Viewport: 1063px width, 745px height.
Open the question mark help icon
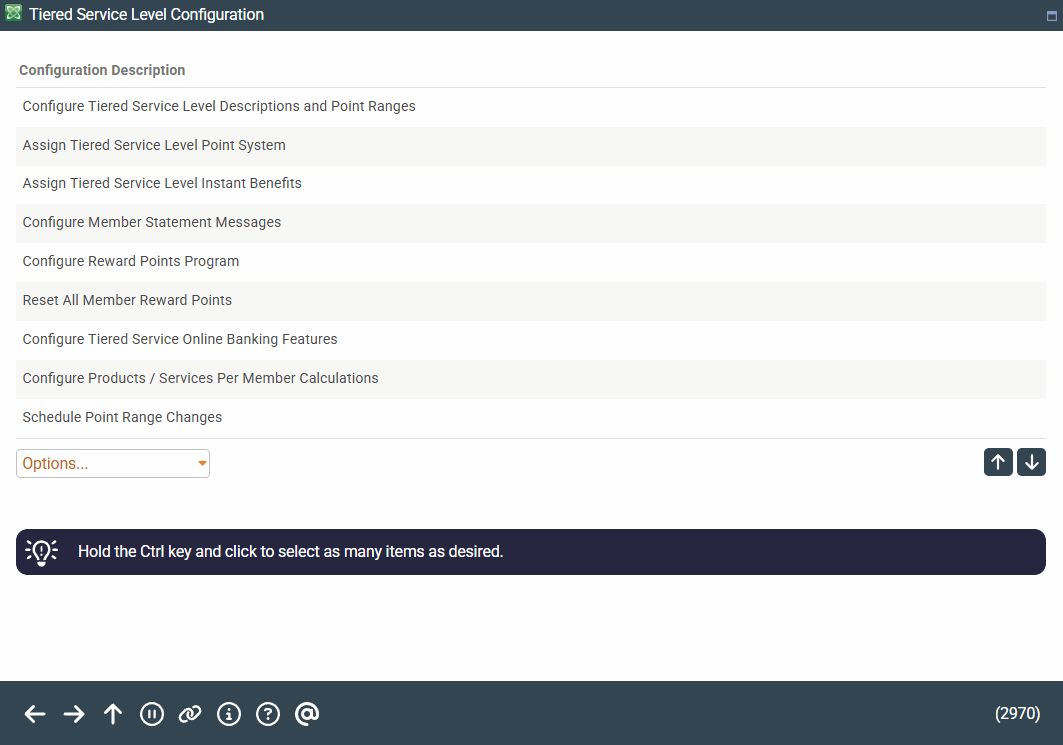(268, 713)
